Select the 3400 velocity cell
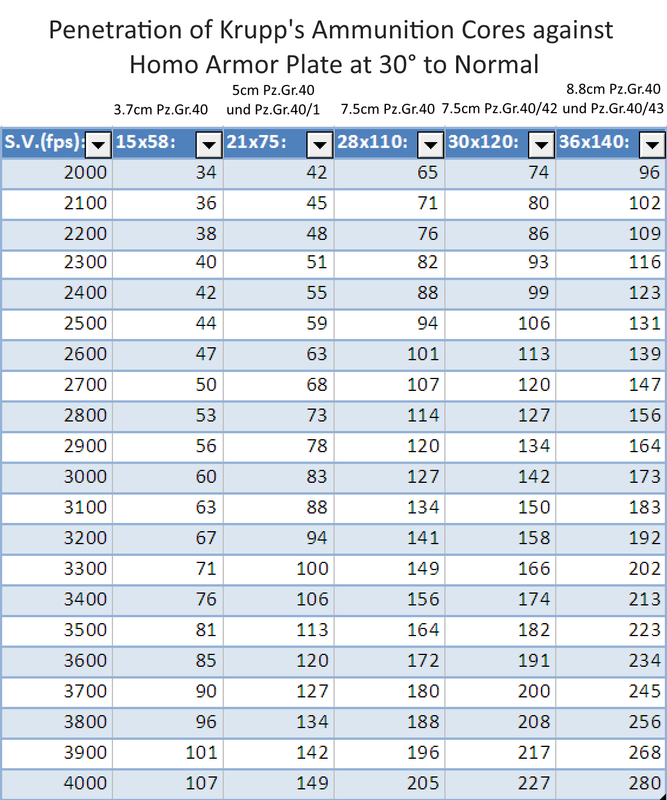The width and height of the screenshot is (667, 800). pos(57,600)
